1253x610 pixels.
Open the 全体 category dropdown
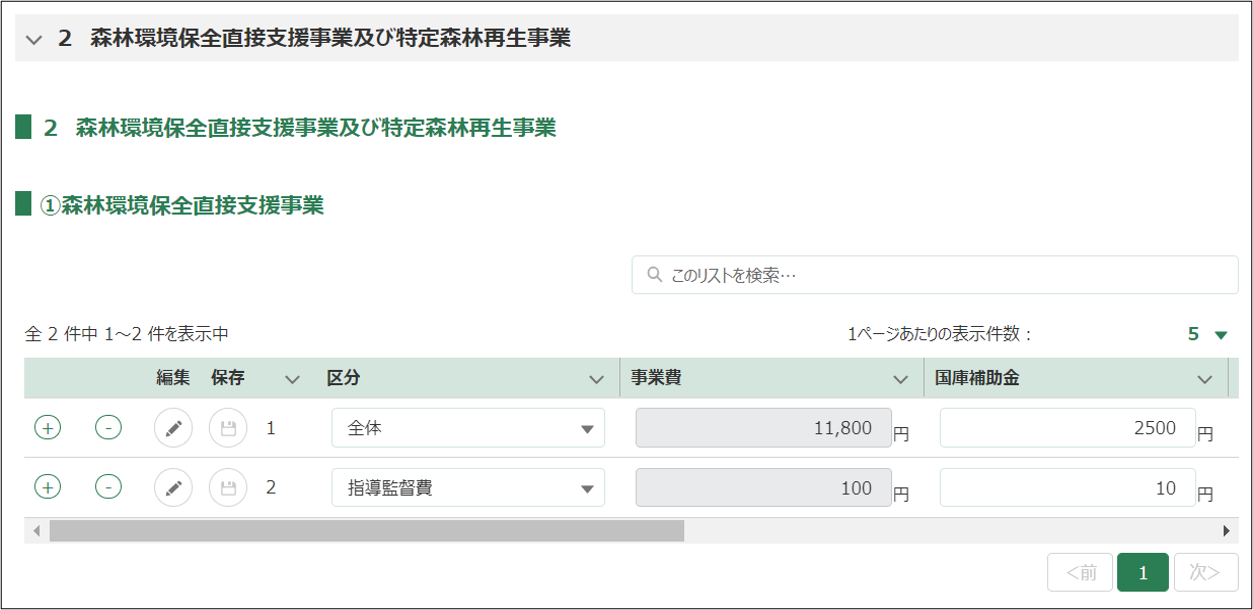pyautogui.click(x=468, y=428)
